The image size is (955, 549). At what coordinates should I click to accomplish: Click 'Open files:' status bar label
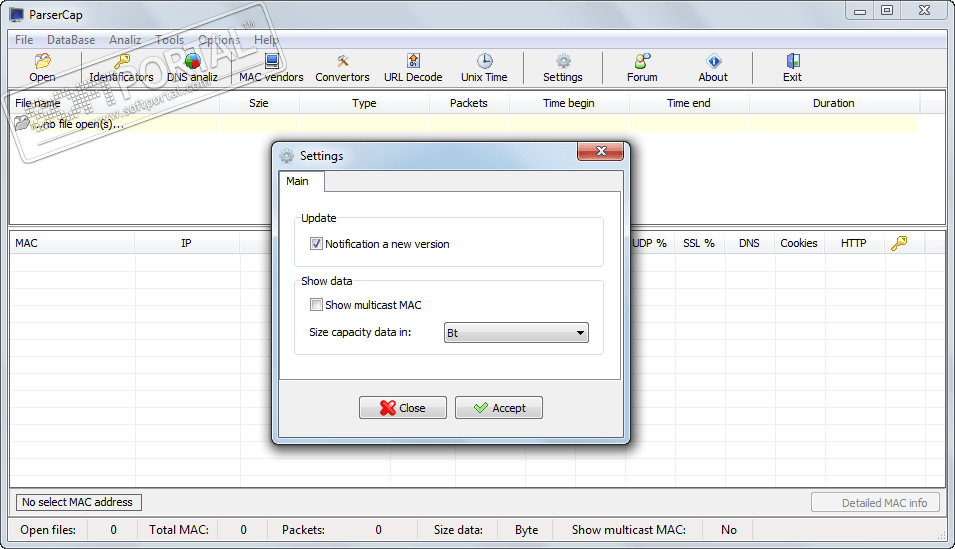pos(48,530)
